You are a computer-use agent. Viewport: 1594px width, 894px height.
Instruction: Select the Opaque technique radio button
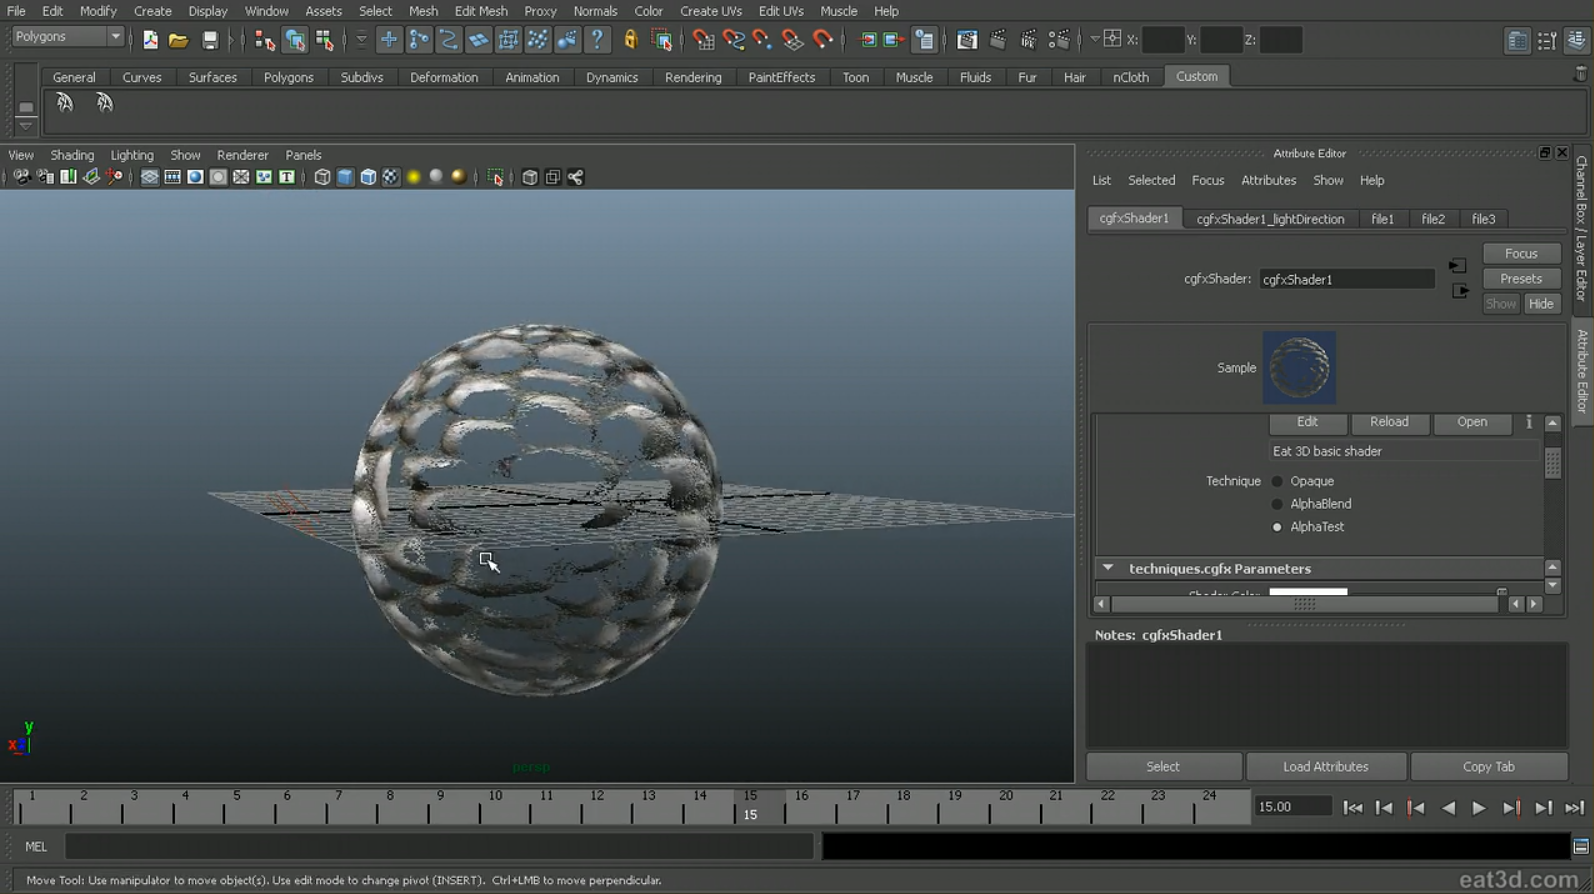coord(1277,481)
